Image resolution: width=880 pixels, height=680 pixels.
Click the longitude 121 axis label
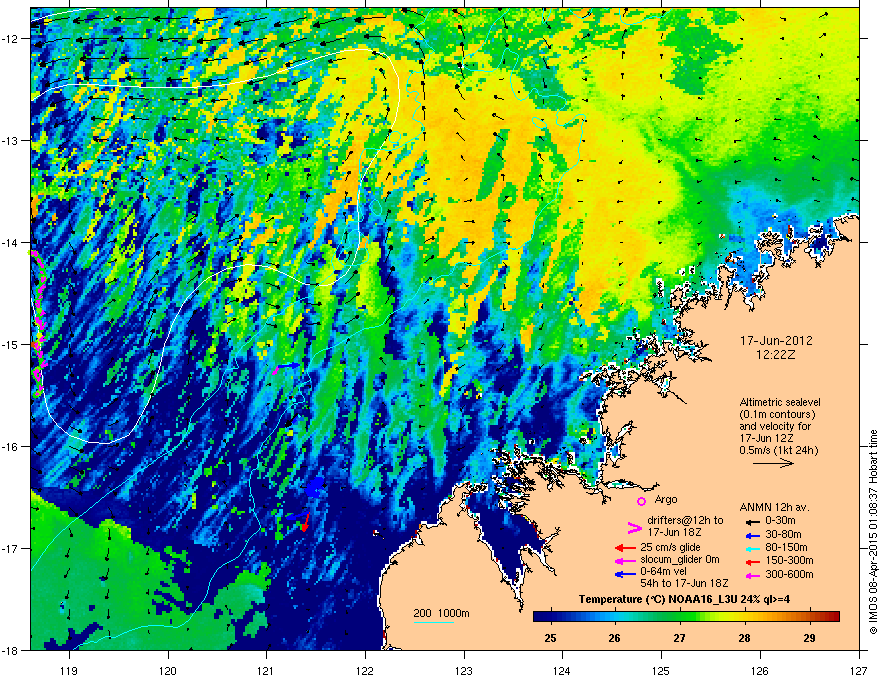click(266, 670)
